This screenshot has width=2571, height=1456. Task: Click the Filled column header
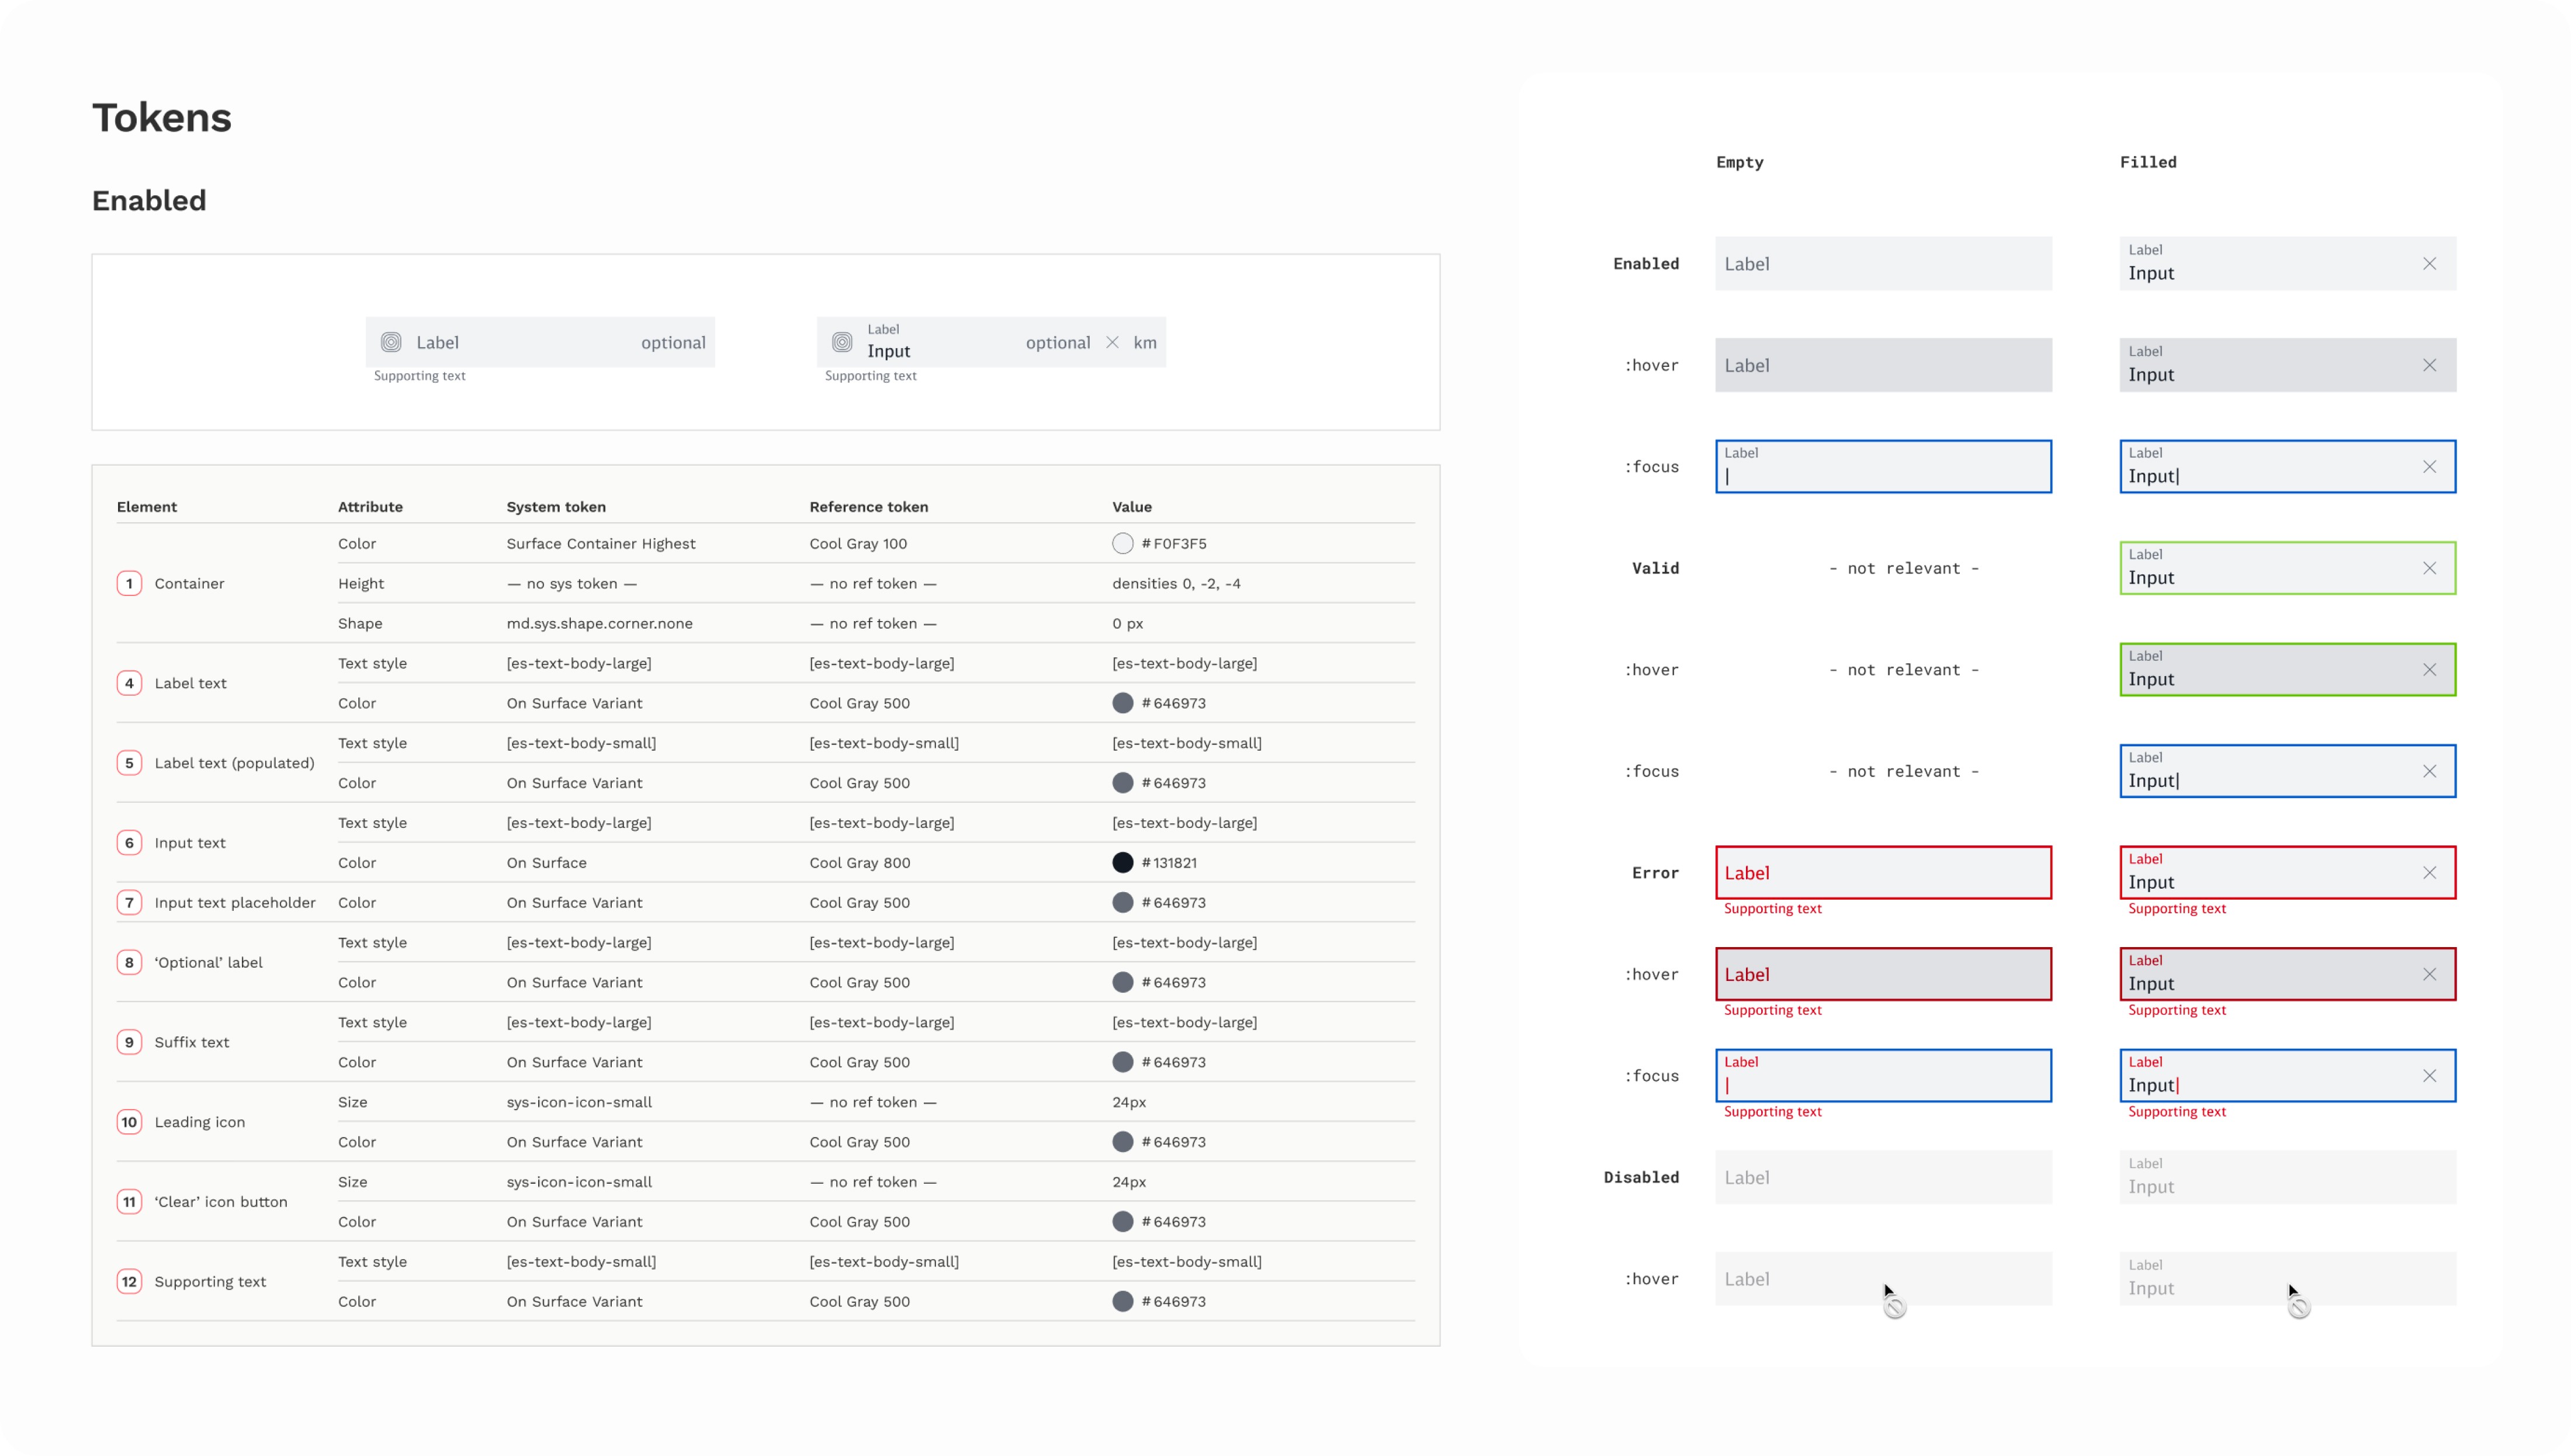(x=2147, y=162)
